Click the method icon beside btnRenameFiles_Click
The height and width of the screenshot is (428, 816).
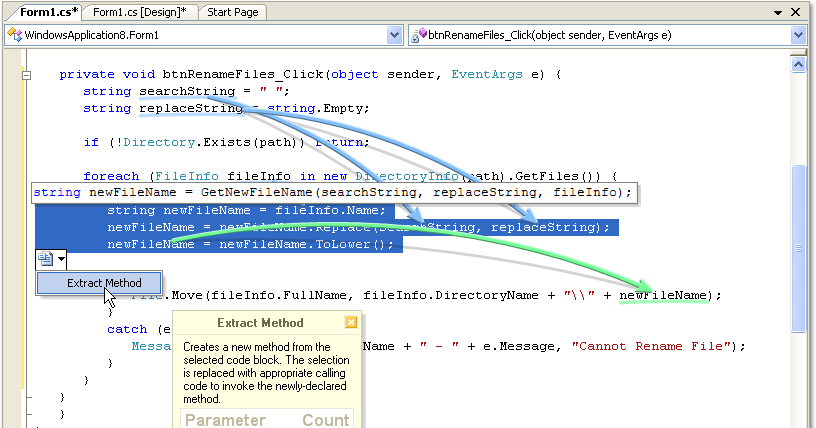pos(419,35)
